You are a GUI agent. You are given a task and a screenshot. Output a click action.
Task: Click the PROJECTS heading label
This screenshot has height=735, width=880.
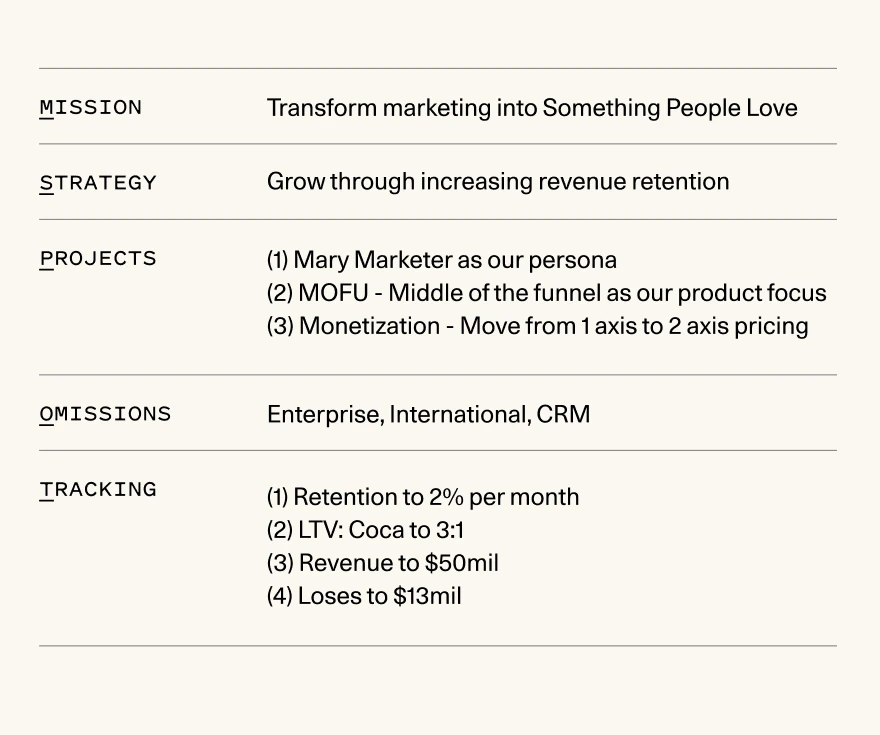[98, 259]
